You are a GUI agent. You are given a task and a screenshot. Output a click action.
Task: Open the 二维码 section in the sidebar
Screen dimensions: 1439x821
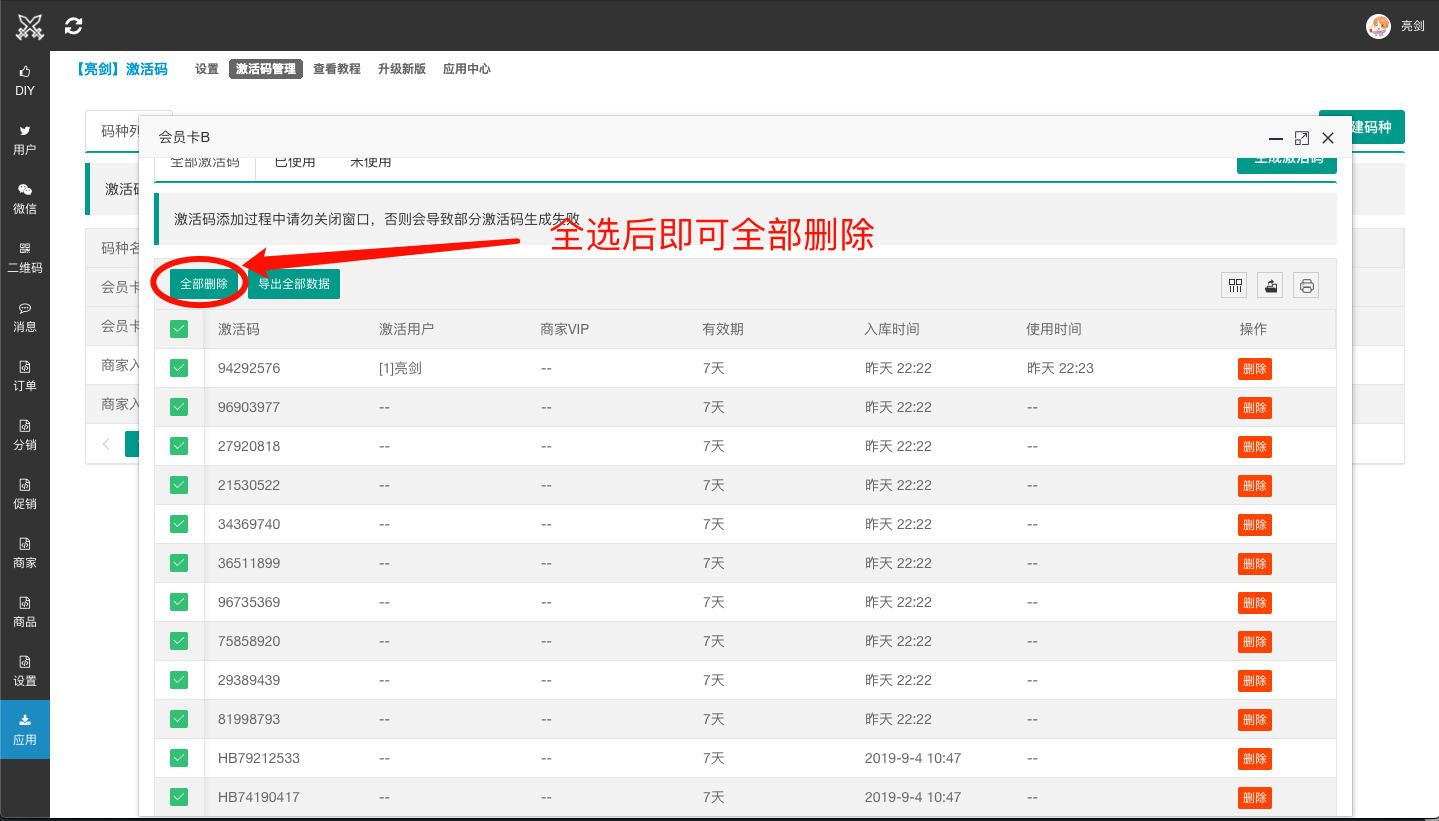[x=25, y=258]
